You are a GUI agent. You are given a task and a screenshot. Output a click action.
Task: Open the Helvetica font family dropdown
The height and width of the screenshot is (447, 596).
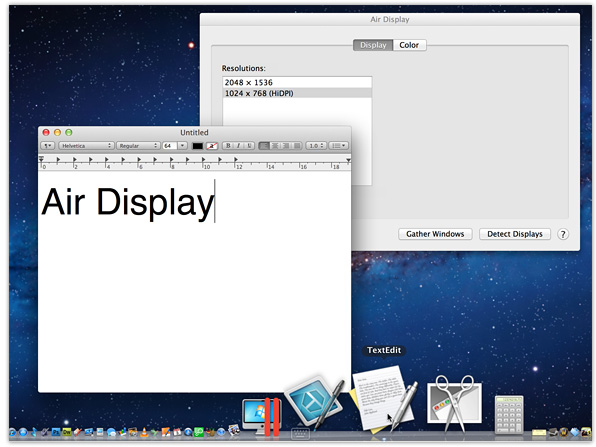coord(86,146)
